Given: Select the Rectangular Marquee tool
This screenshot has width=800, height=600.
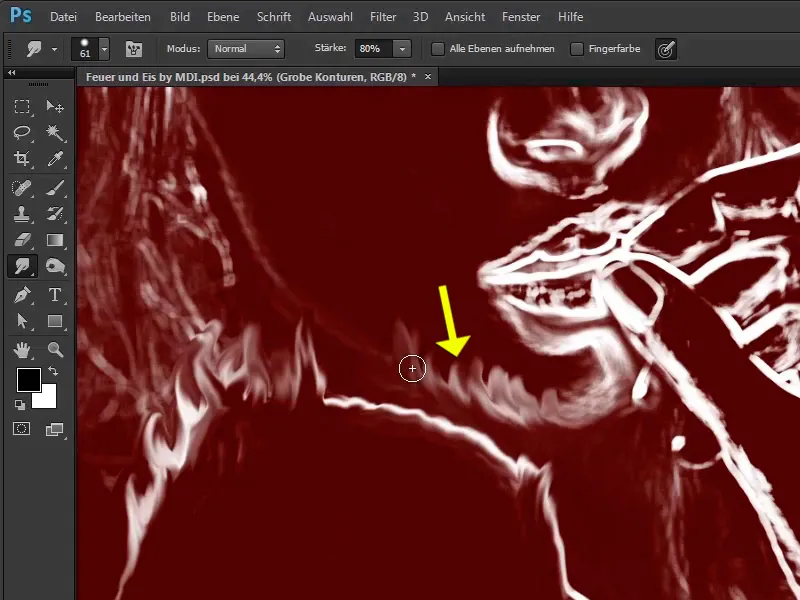Looking at the screenshot, I should tap(21, 107).
